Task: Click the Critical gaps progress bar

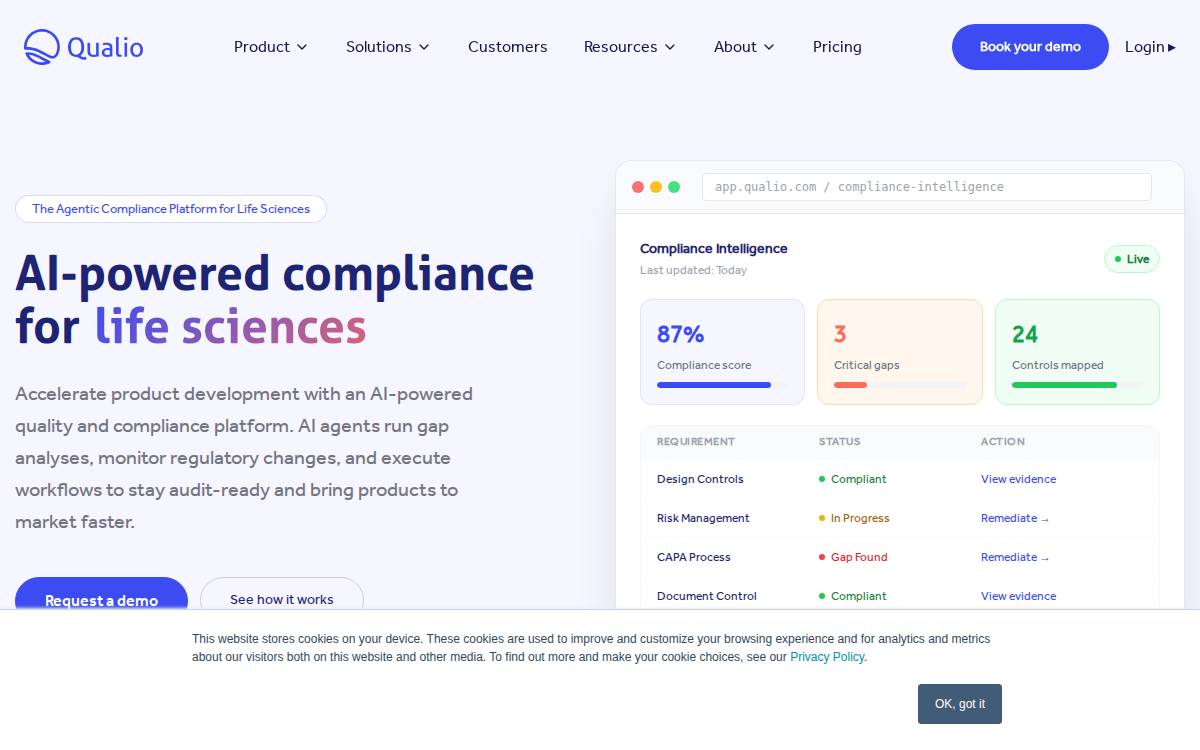Action: (900, 385)
